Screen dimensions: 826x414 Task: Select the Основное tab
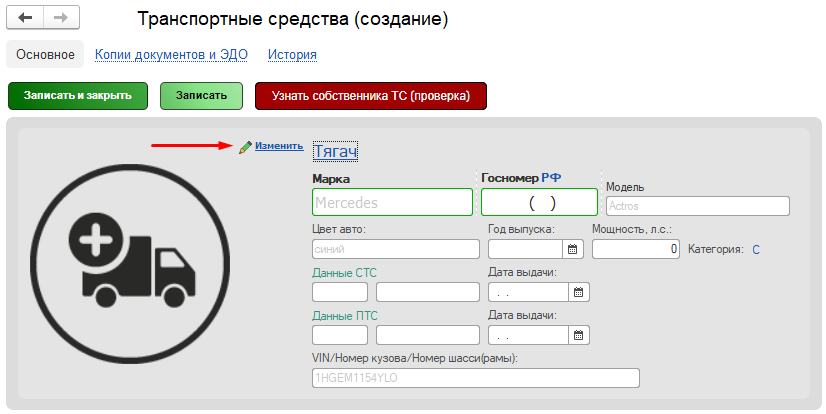pyautogui.click(x=45, y=54)
